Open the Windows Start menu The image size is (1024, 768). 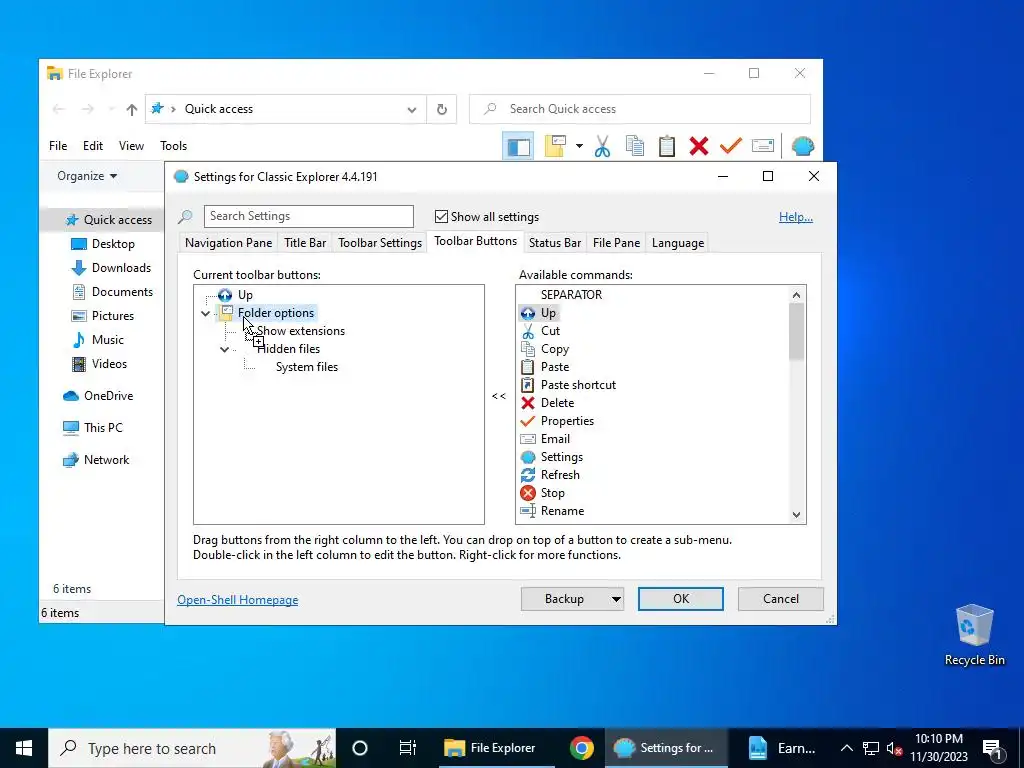click(x=24, y=748)
